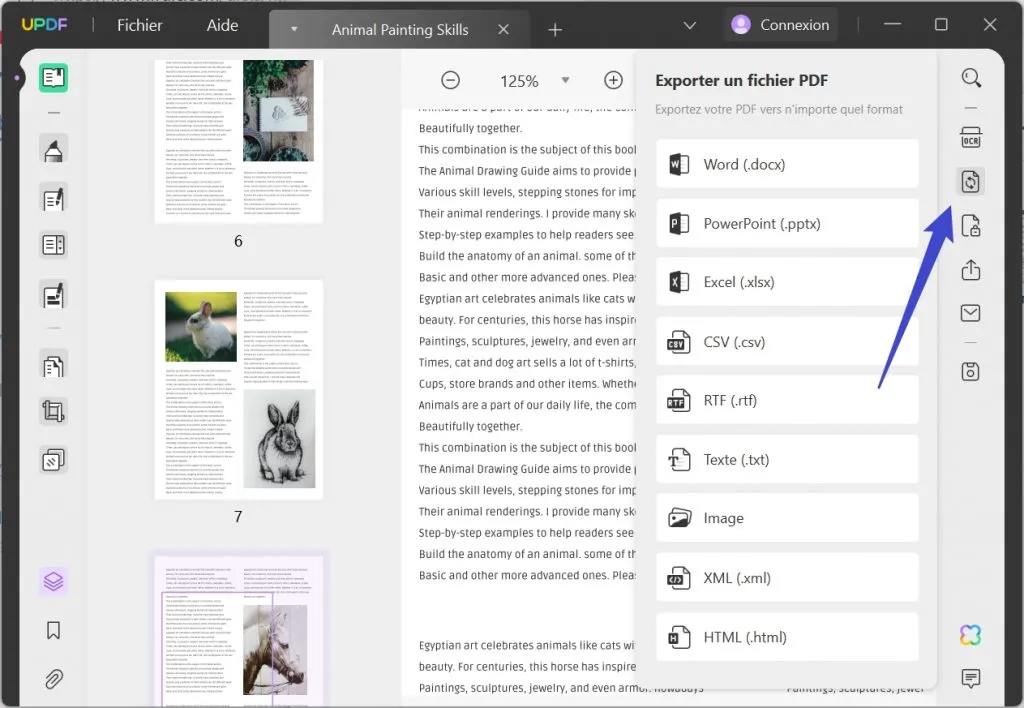Open the Attachments panel
The height and width of the screenshot is (708, 1024).
[53, 679]
